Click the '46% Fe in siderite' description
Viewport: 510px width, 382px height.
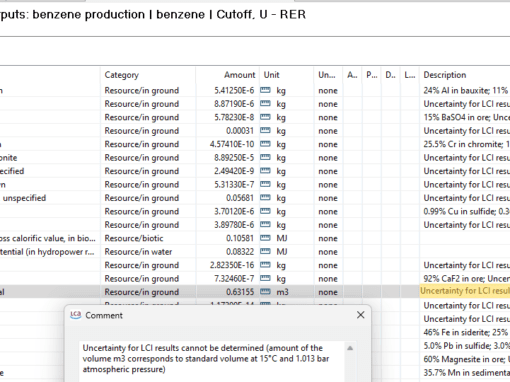tap(465, 332)
